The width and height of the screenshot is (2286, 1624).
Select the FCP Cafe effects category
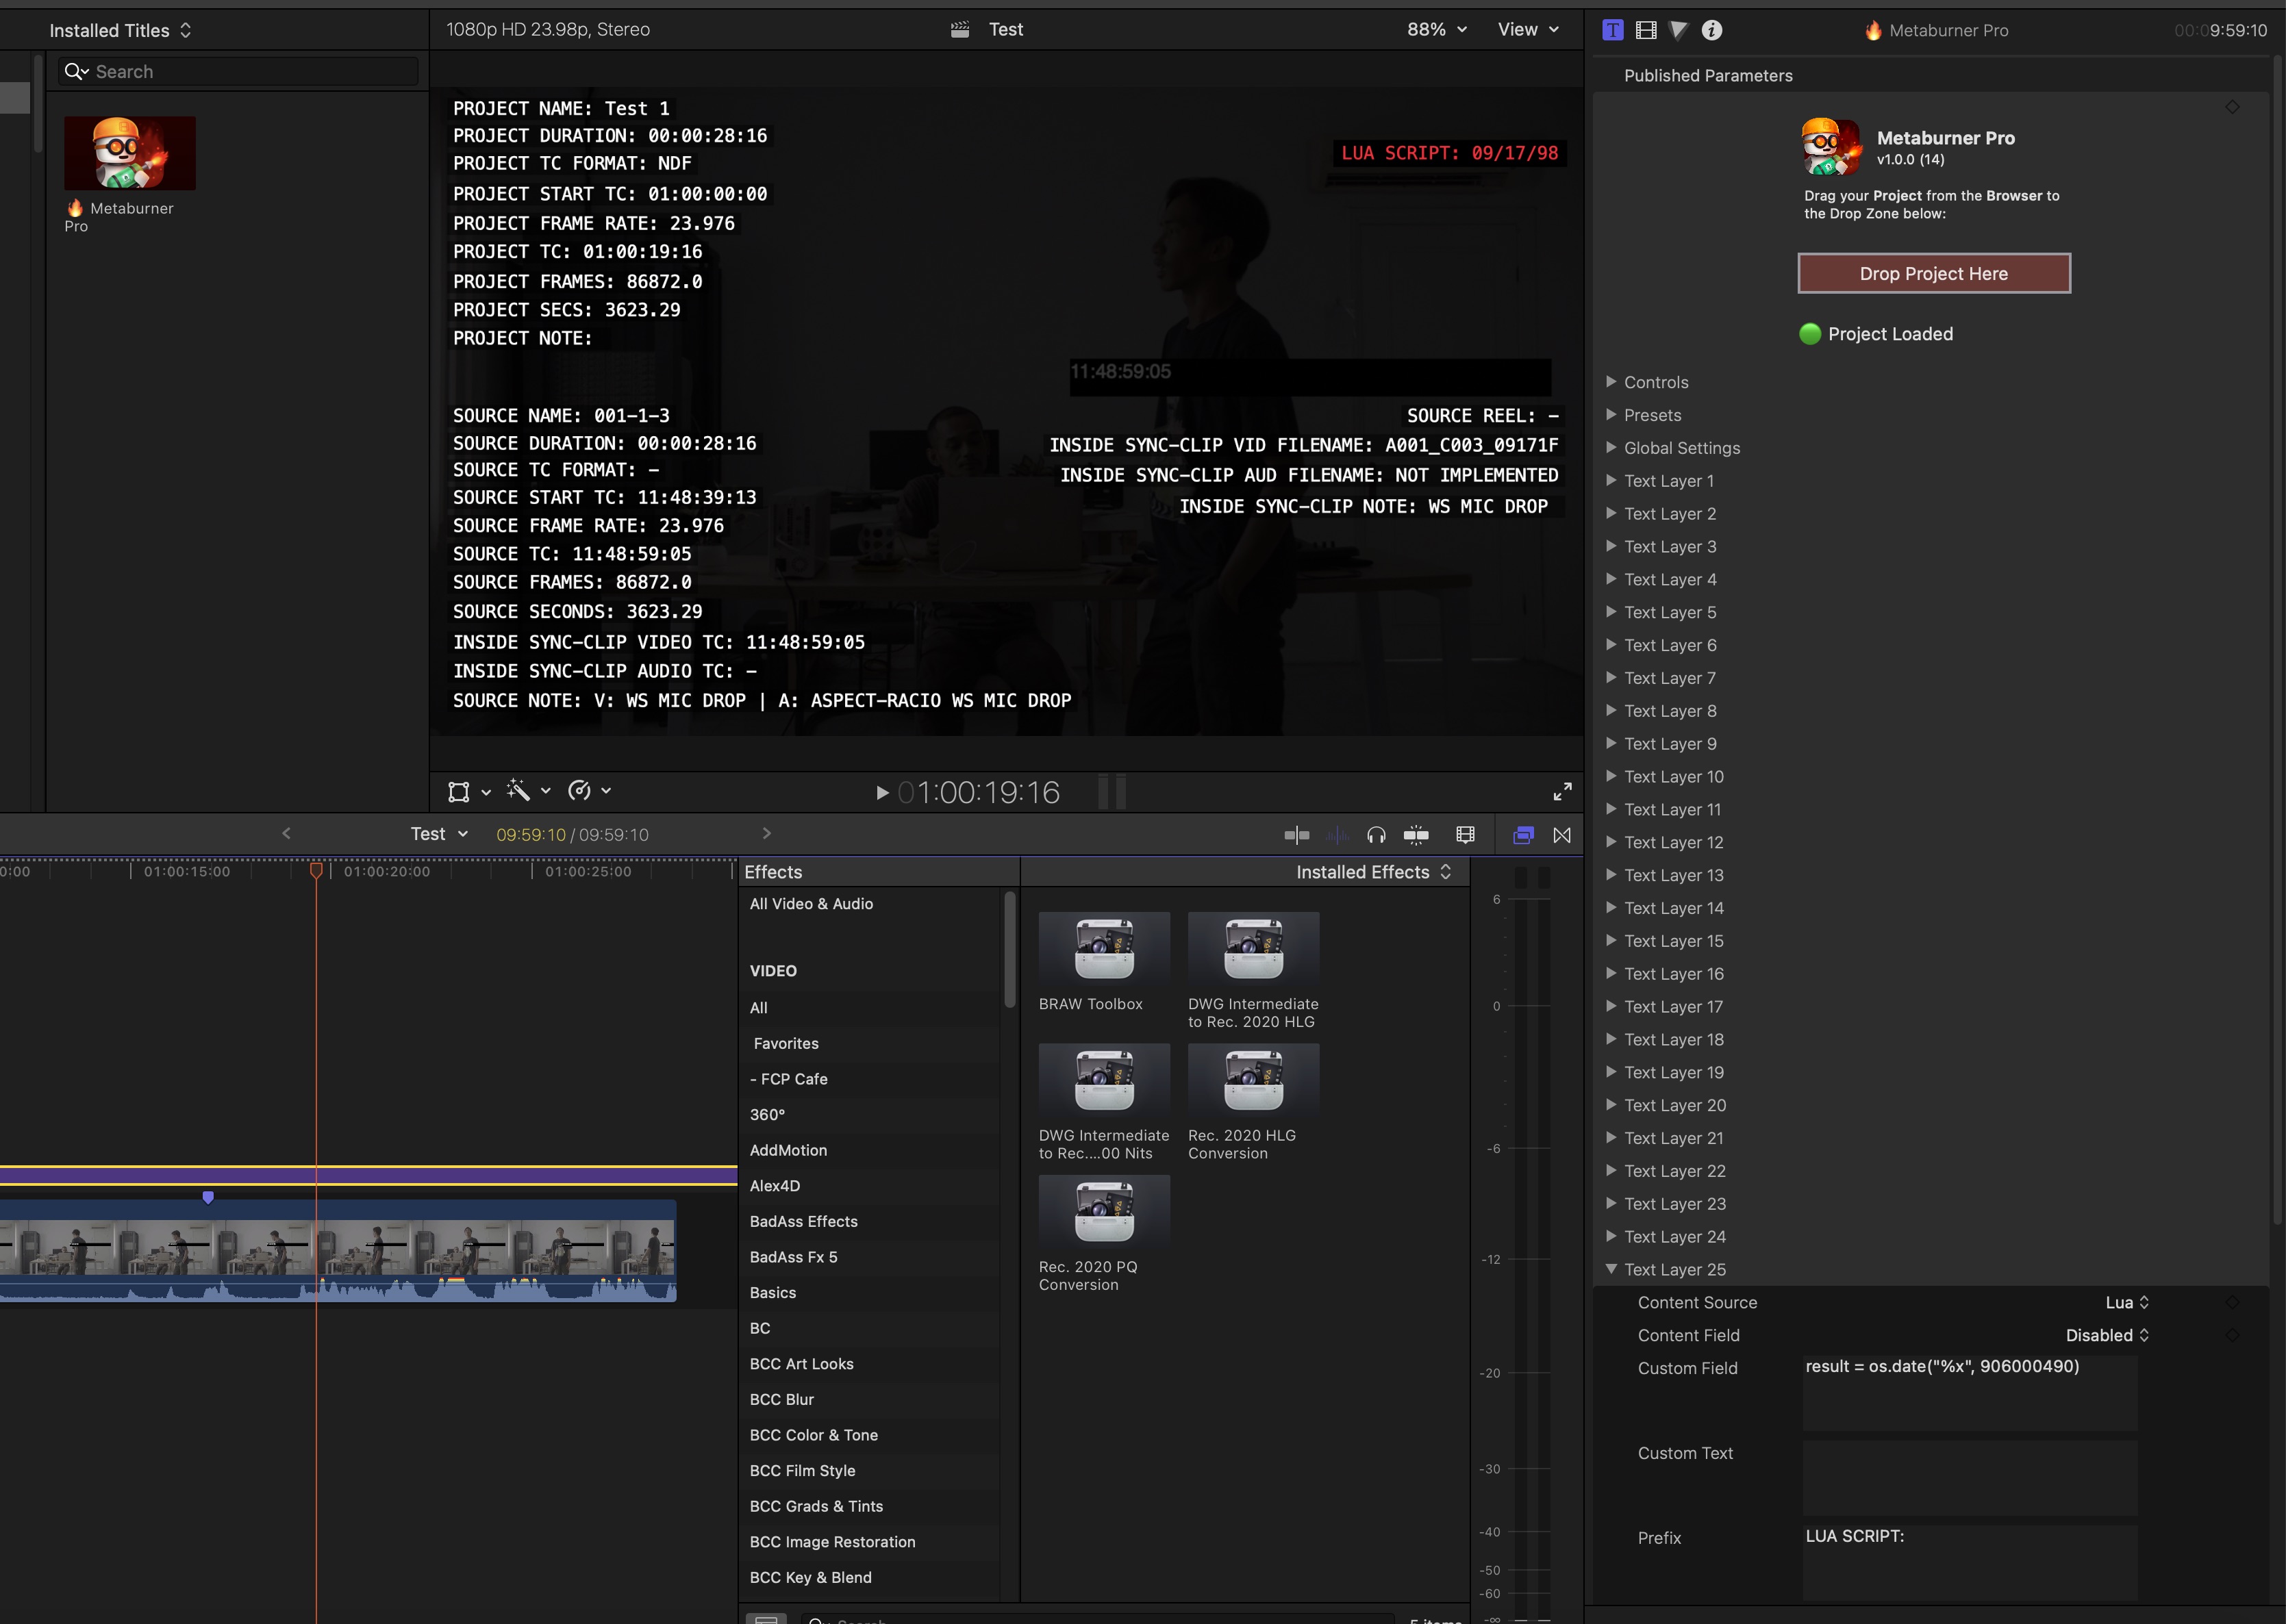789,1079
